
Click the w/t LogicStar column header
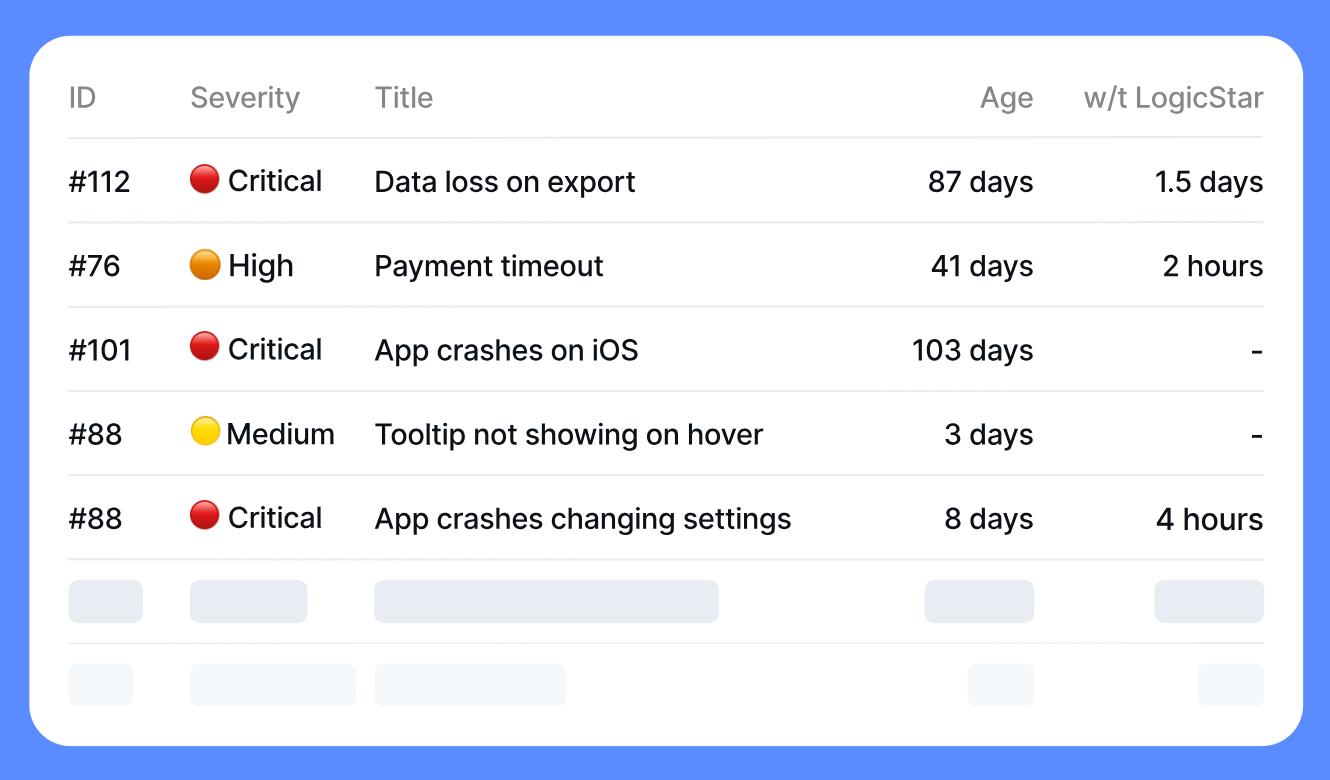[1173, 98]
